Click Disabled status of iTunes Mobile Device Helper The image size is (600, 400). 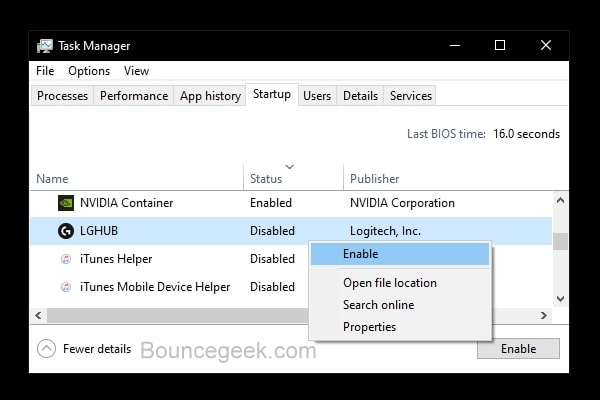pyautogui.click(x=272, y=287)
